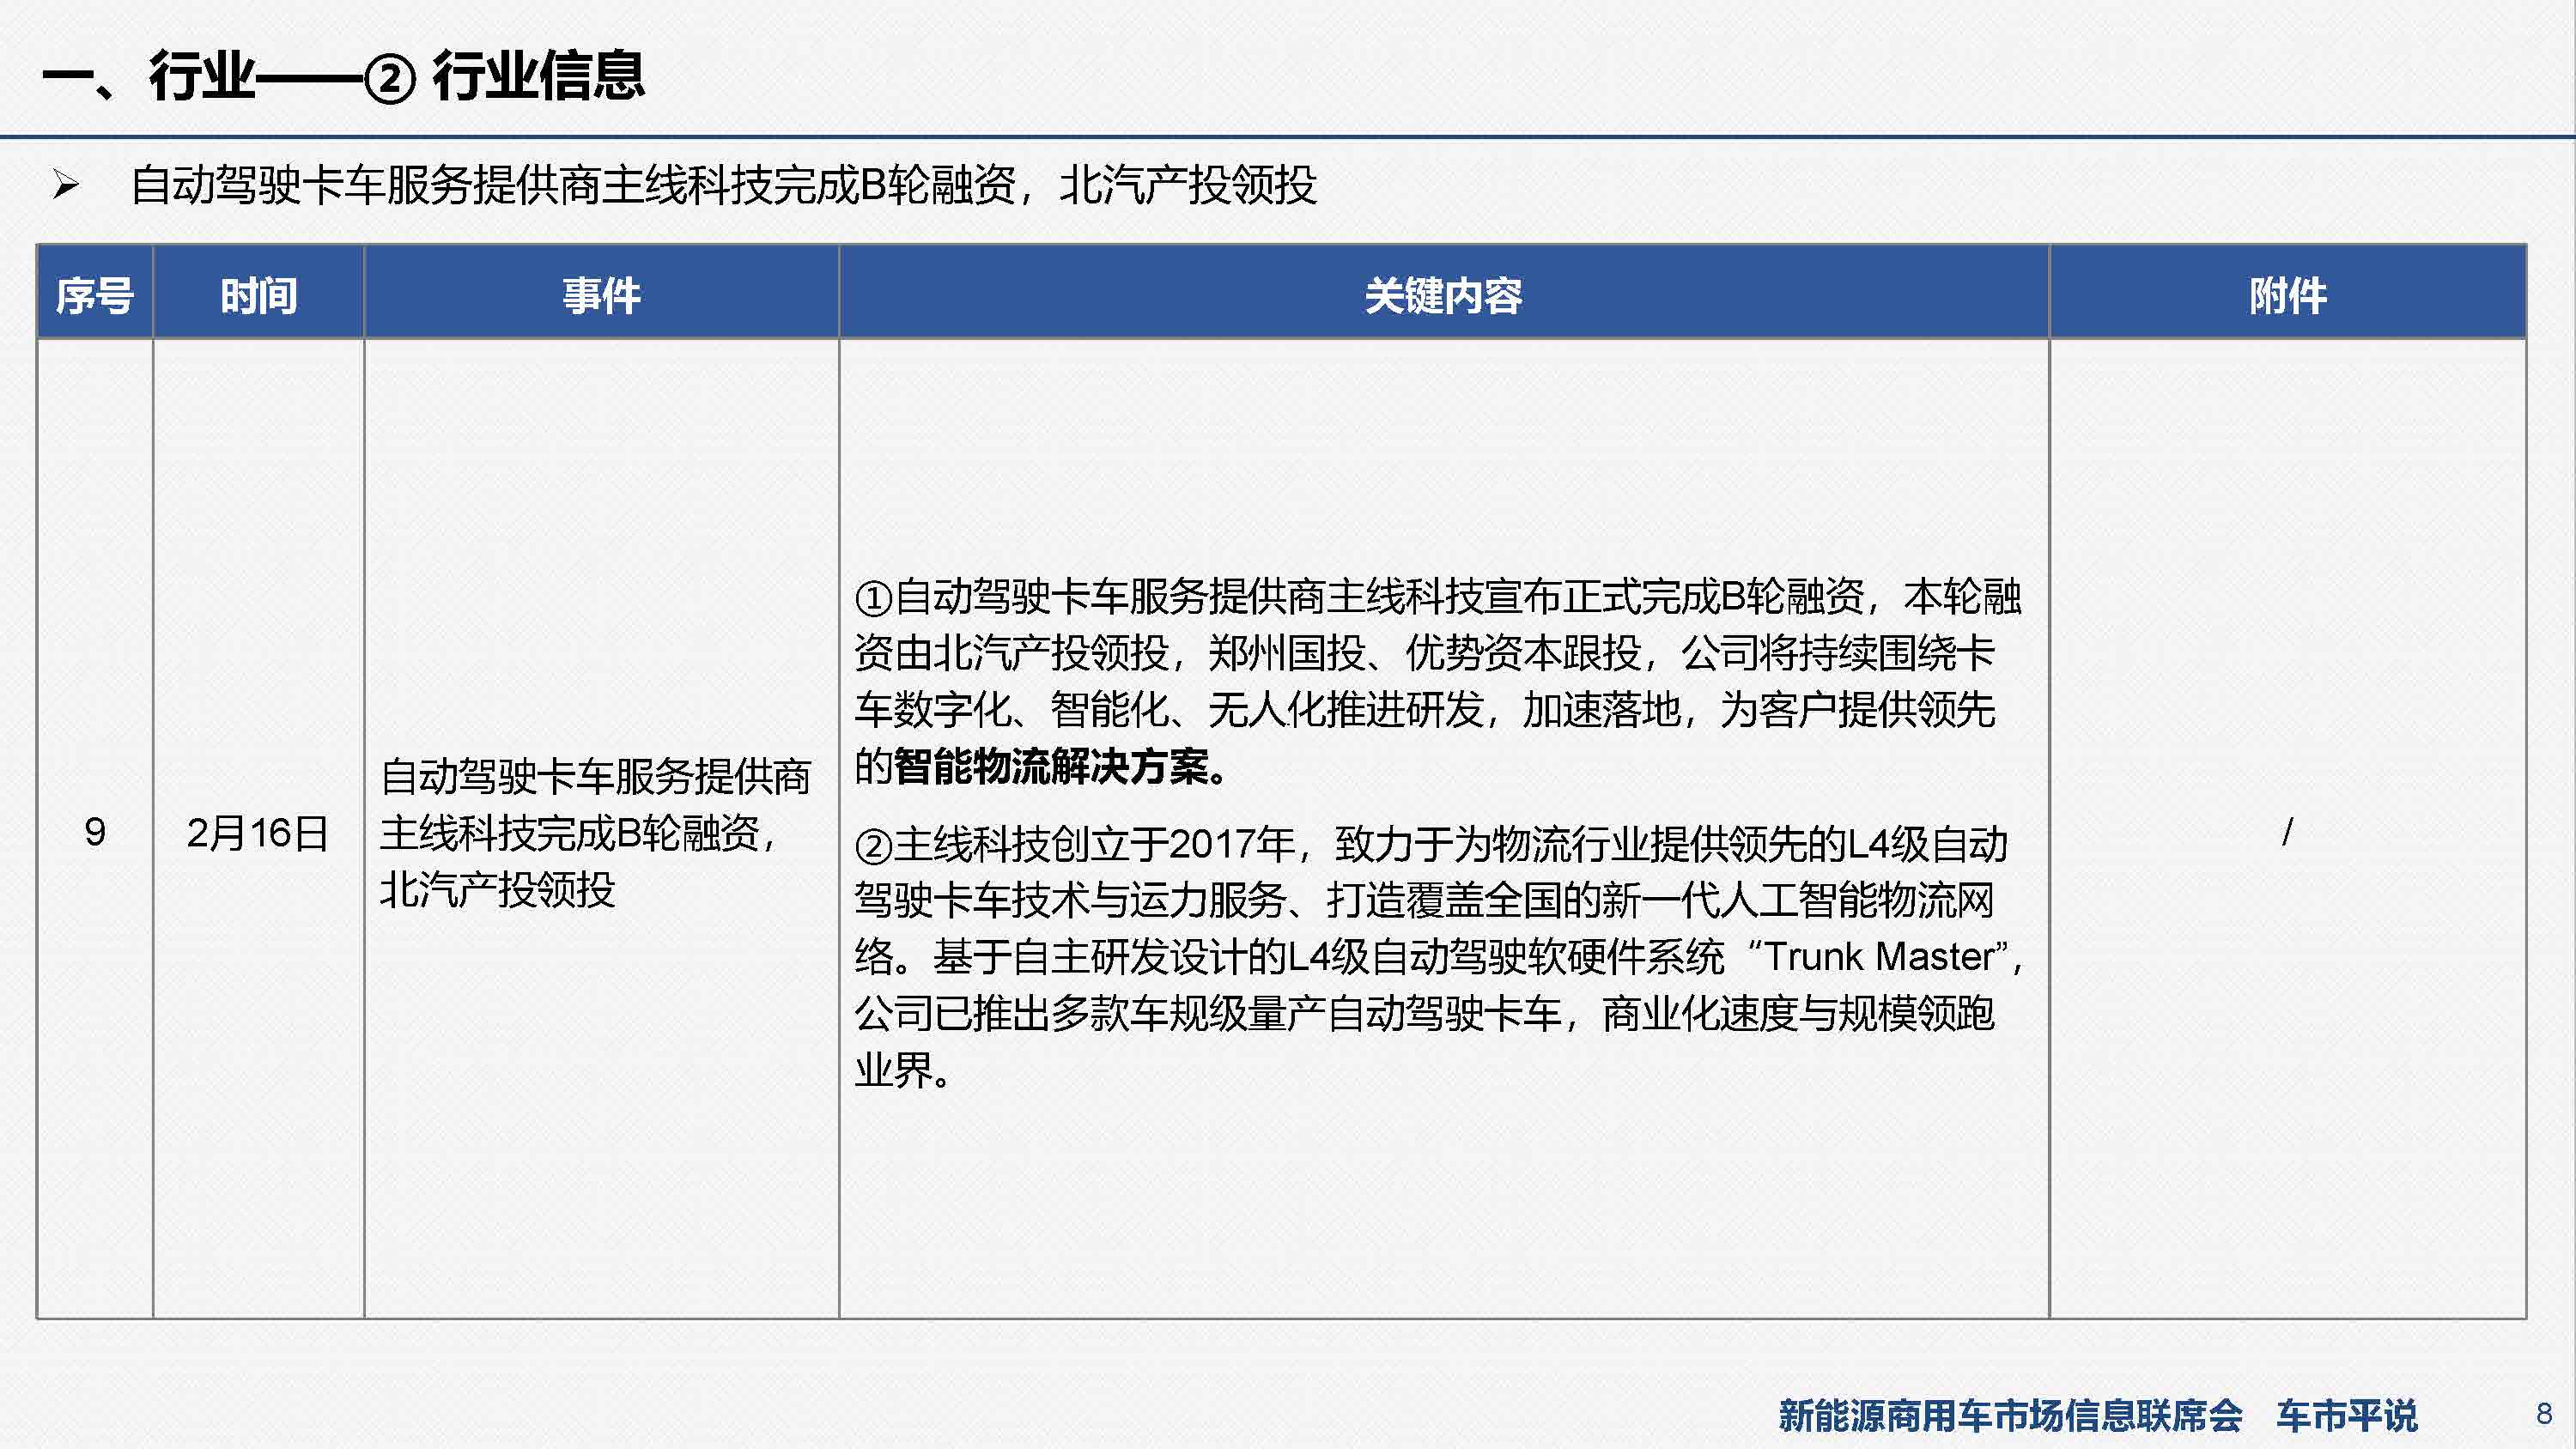Click the 事件 column header

(601, 293)
